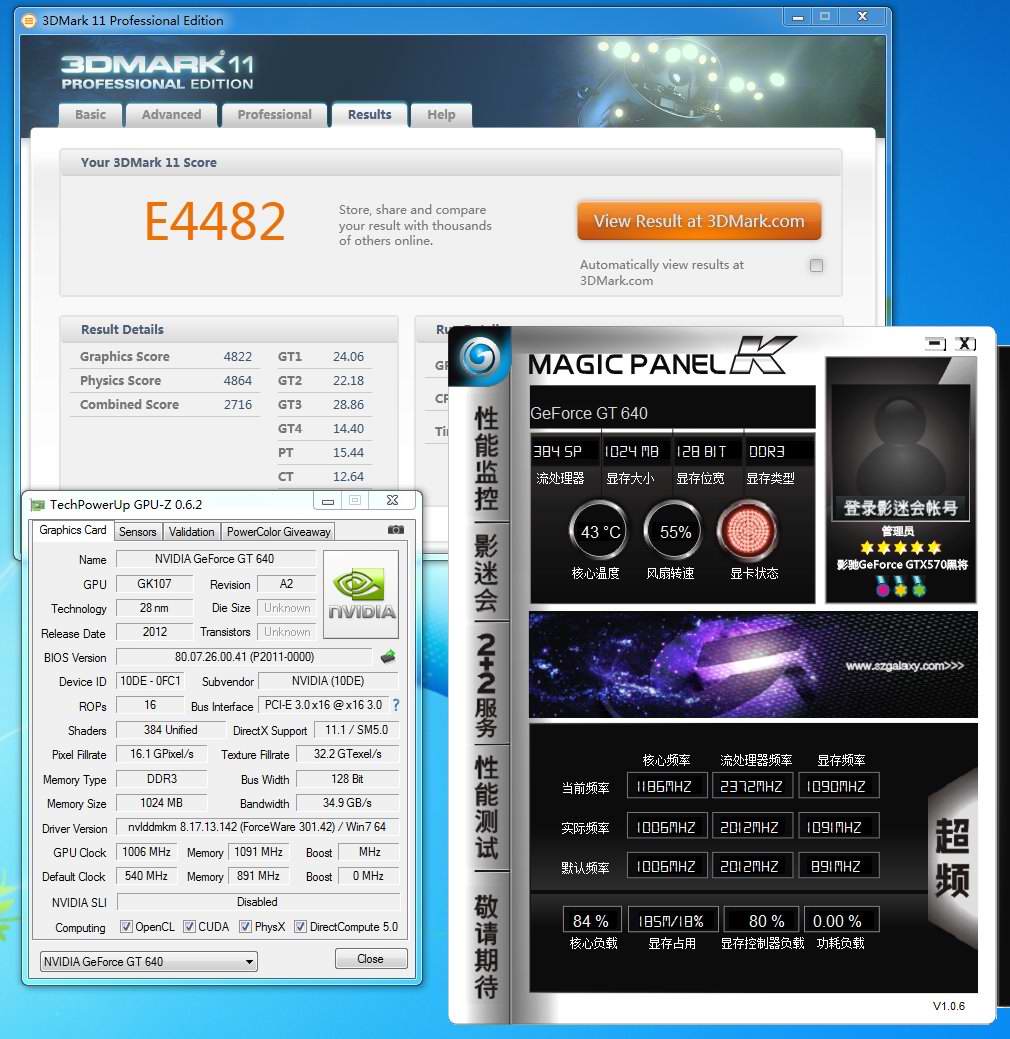Click the 55% fan speed gauge
The image size is (1010, 1039).
tap(675, 531)
